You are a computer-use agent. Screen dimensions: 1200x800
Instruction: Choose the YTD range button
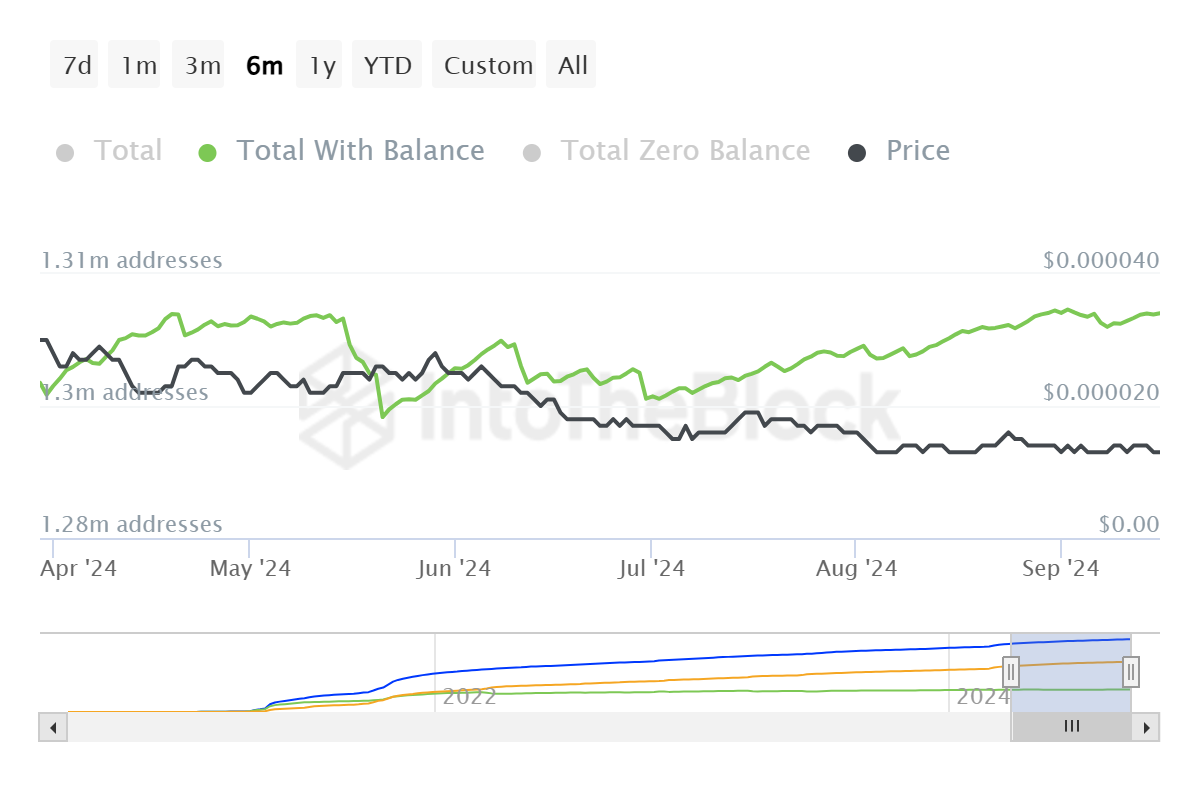pos(388,66)
